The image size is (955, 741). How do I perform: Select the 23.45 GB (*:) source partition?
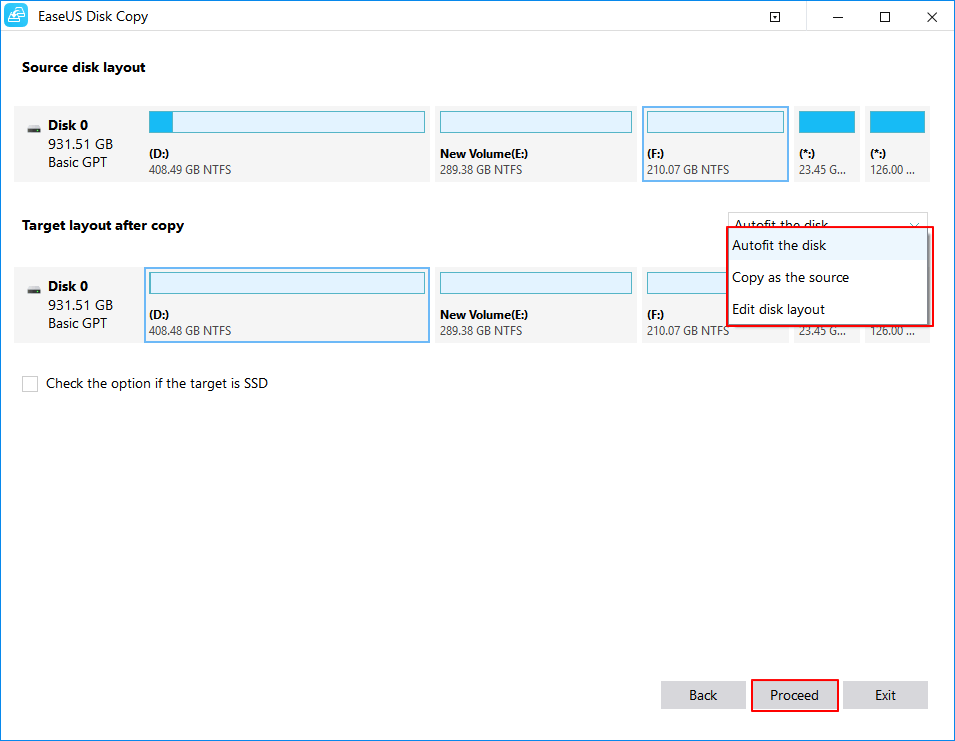pos(826,144)
